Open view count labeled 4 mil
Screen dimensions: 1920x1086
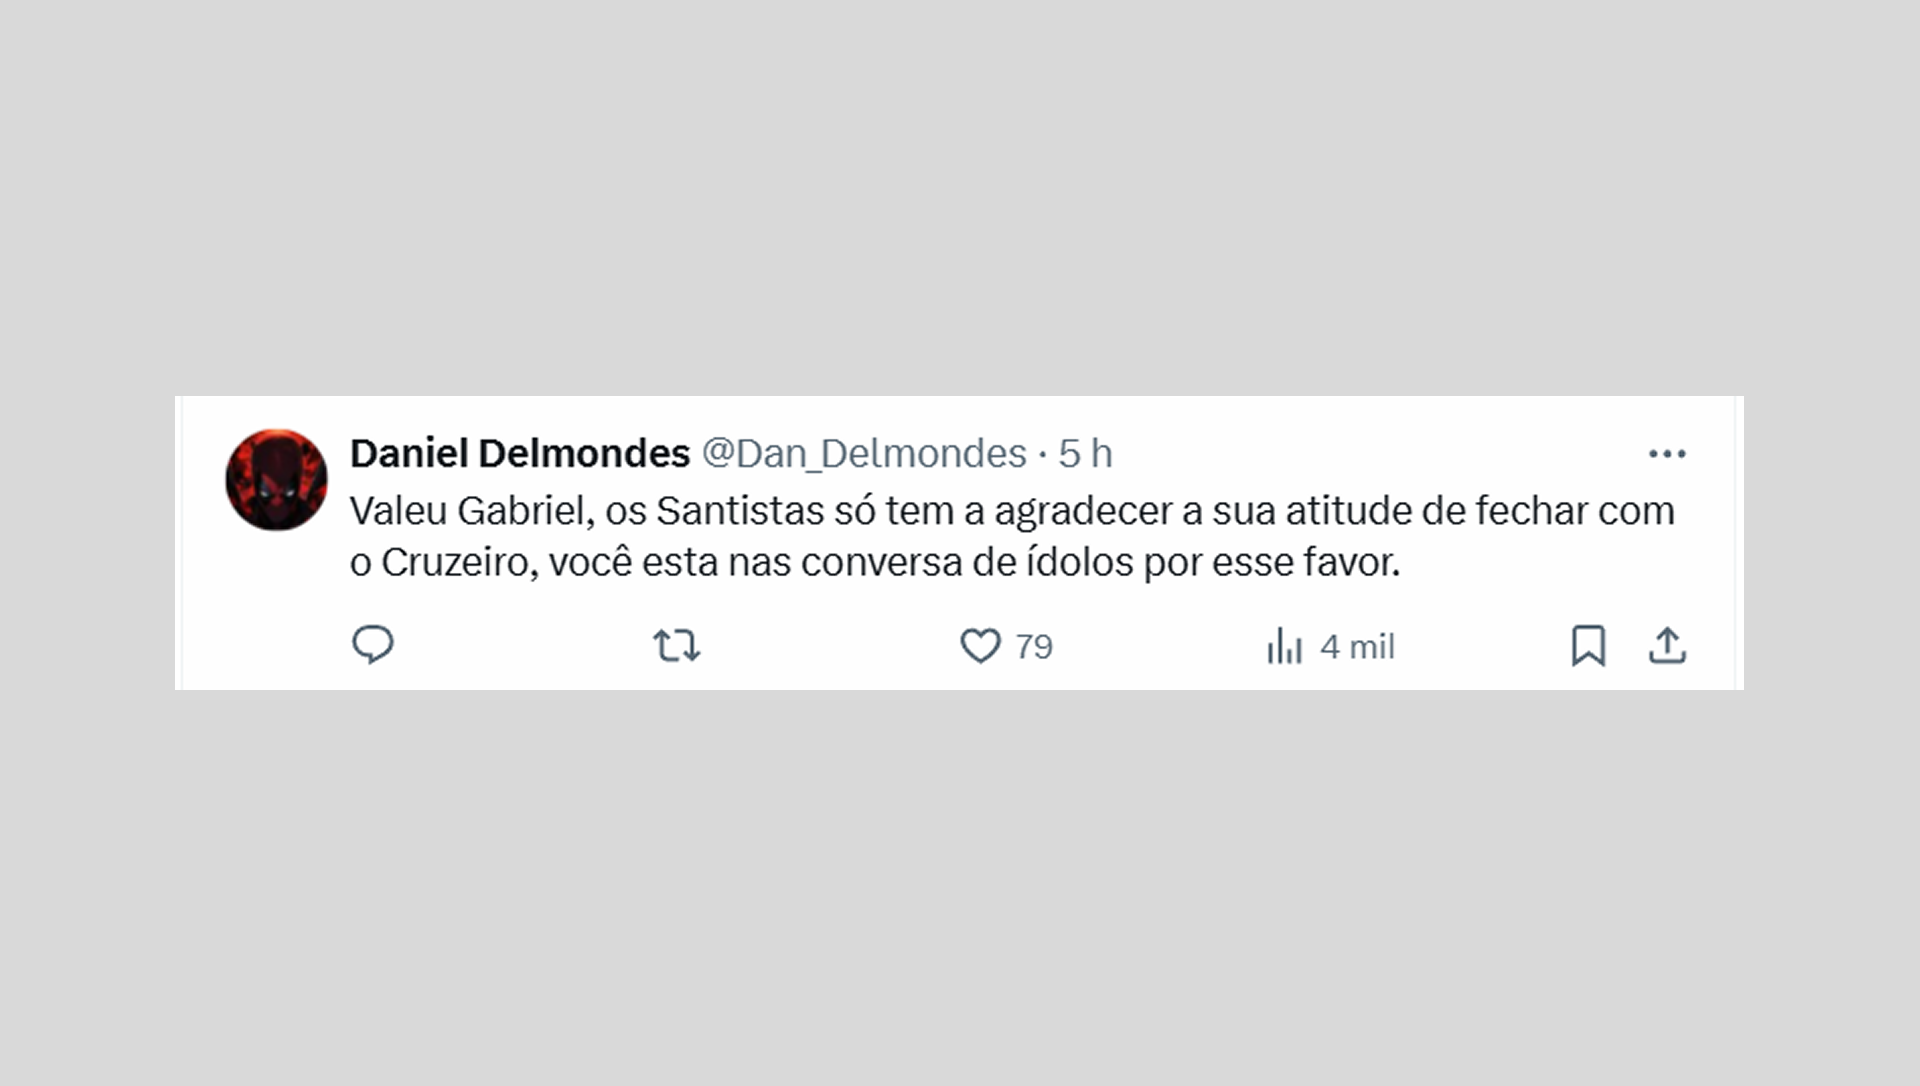tap(1358, 647)
